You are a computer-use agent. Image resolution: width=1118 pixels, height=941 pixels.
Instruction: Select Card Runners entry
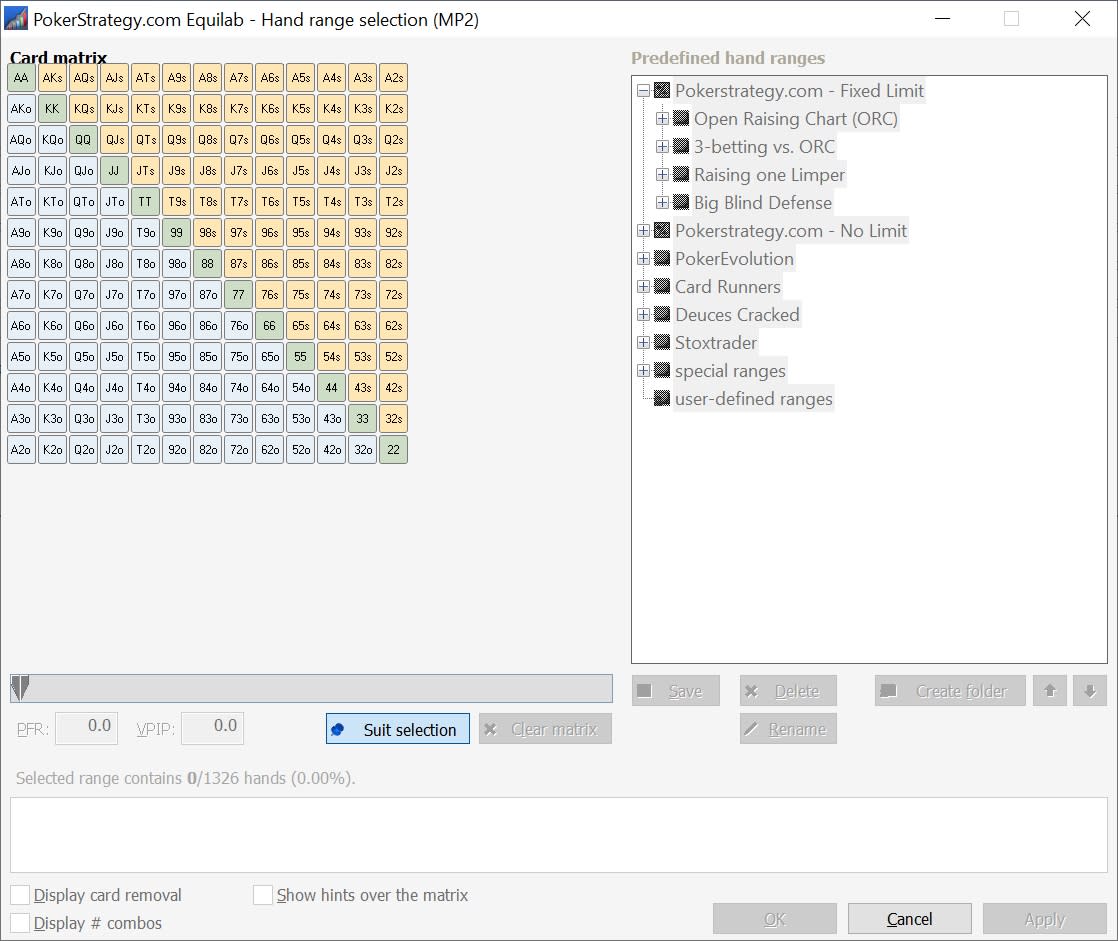tap(728, 286)
